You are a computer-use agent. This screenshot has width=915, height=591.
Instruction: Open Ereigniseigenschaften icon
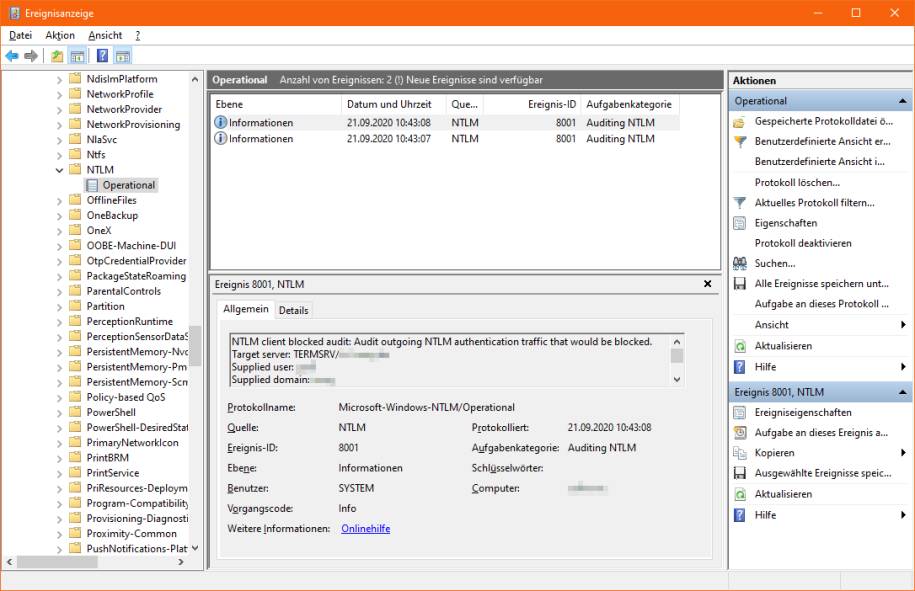(x=739, y=412)
